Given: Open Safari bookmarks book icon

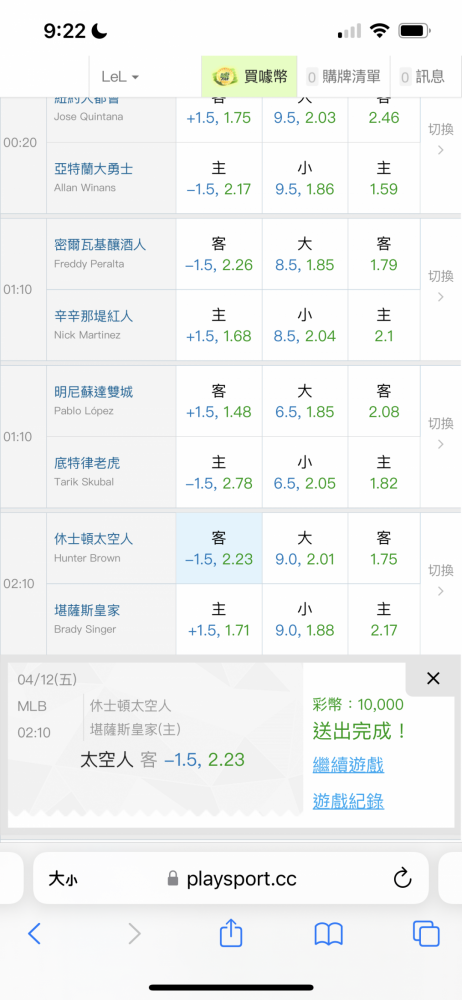Looking at the screenshot, I should pyautogui.click(x=329, y=934).
